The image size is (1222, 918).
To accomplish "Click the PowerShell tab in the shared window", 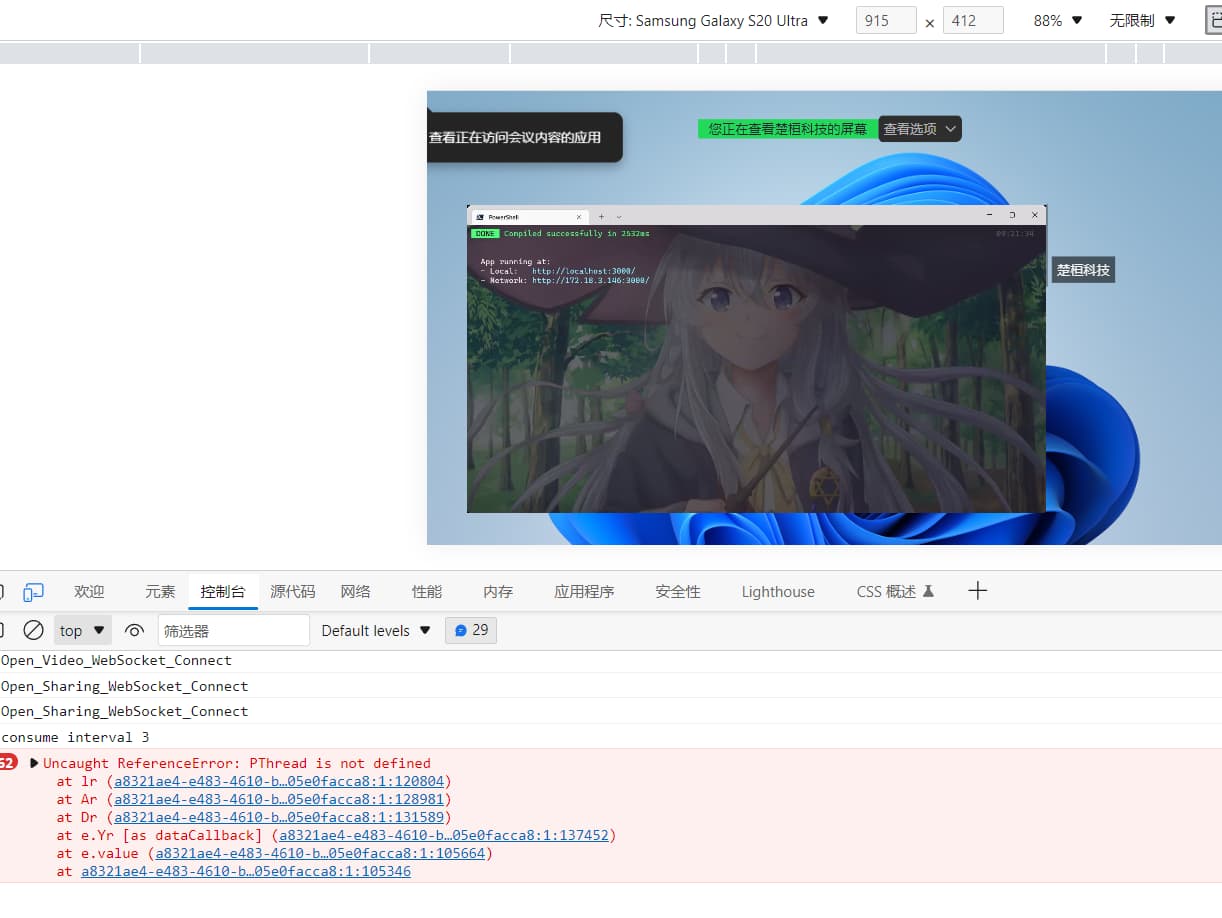I will coord(529,216).
